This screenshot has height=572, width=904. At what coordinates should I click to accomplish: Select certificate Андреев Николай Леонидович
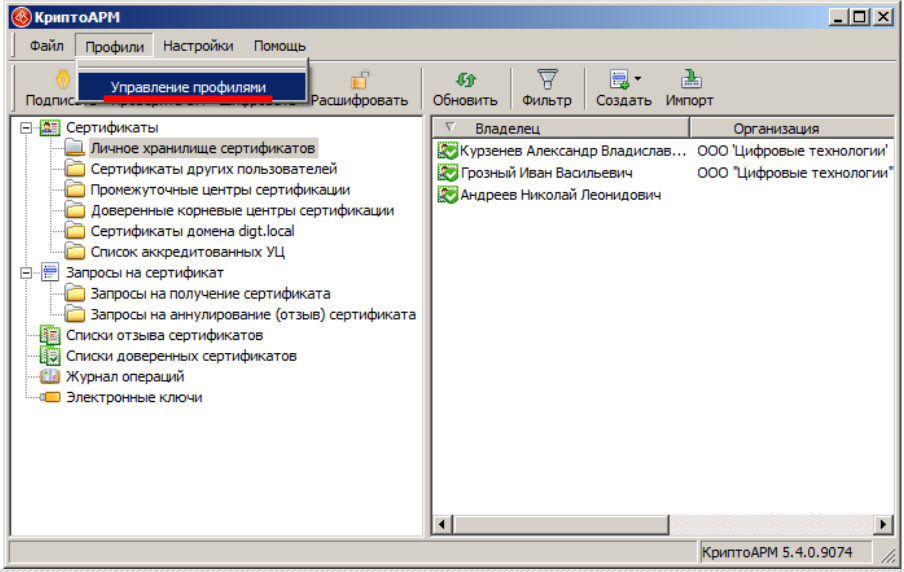click(x=560, y=195)
